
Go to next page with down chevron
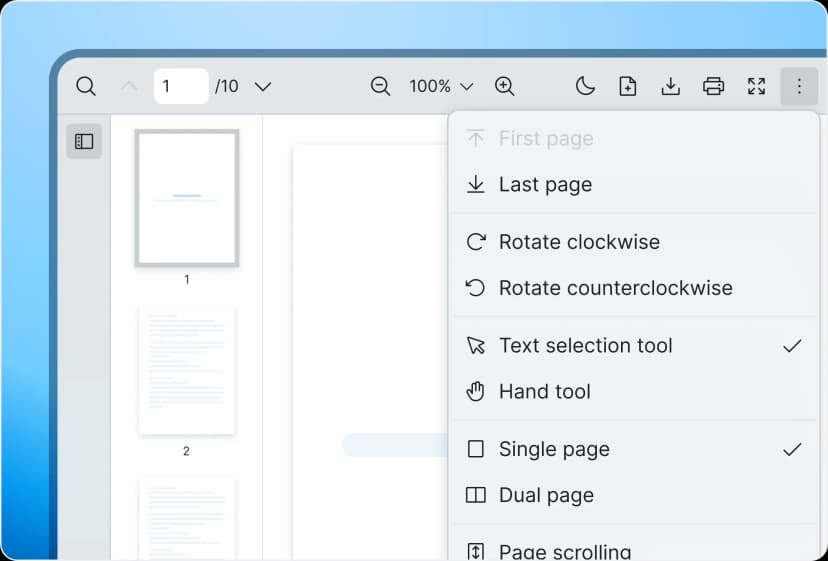pyautogui.click(x=263, y=86)
